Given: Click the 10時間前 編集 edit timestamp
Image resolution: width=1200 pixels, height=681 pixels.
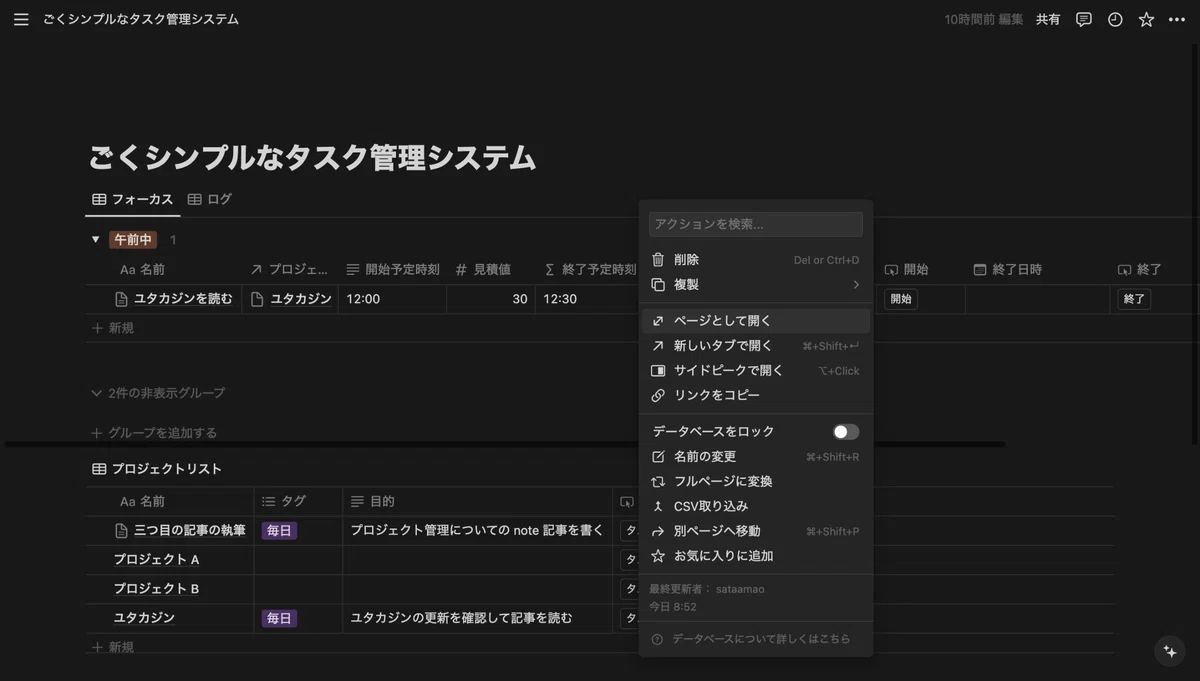Looking at the screenshot, I should [x=984, y=19].
